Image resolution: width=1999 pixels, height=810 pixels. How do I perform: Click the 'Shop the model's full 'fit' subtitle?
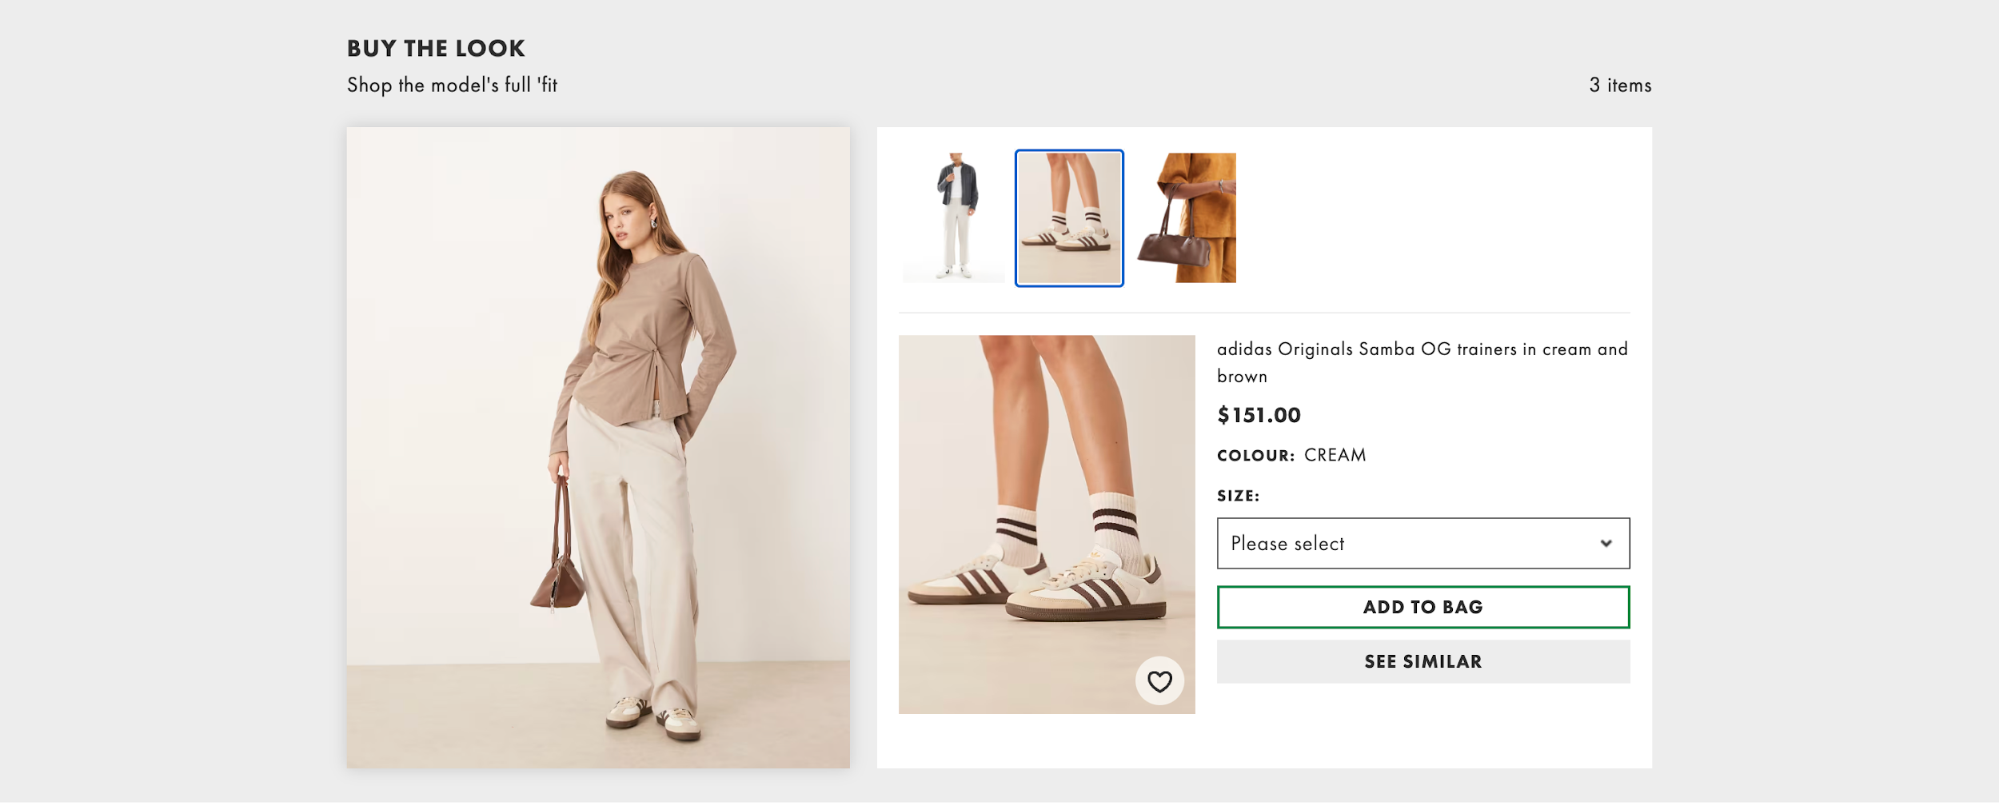pyautogui.click(x=452, y=85)
